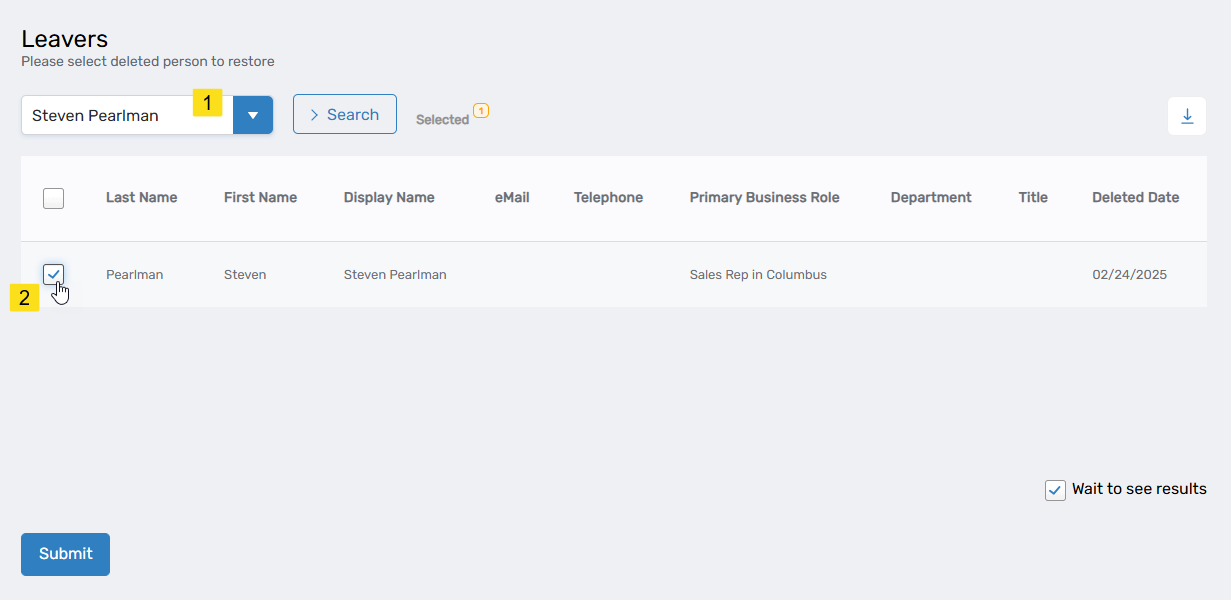Expand the person dropdown arrow

pyautogui.click(x=253, y=115)
